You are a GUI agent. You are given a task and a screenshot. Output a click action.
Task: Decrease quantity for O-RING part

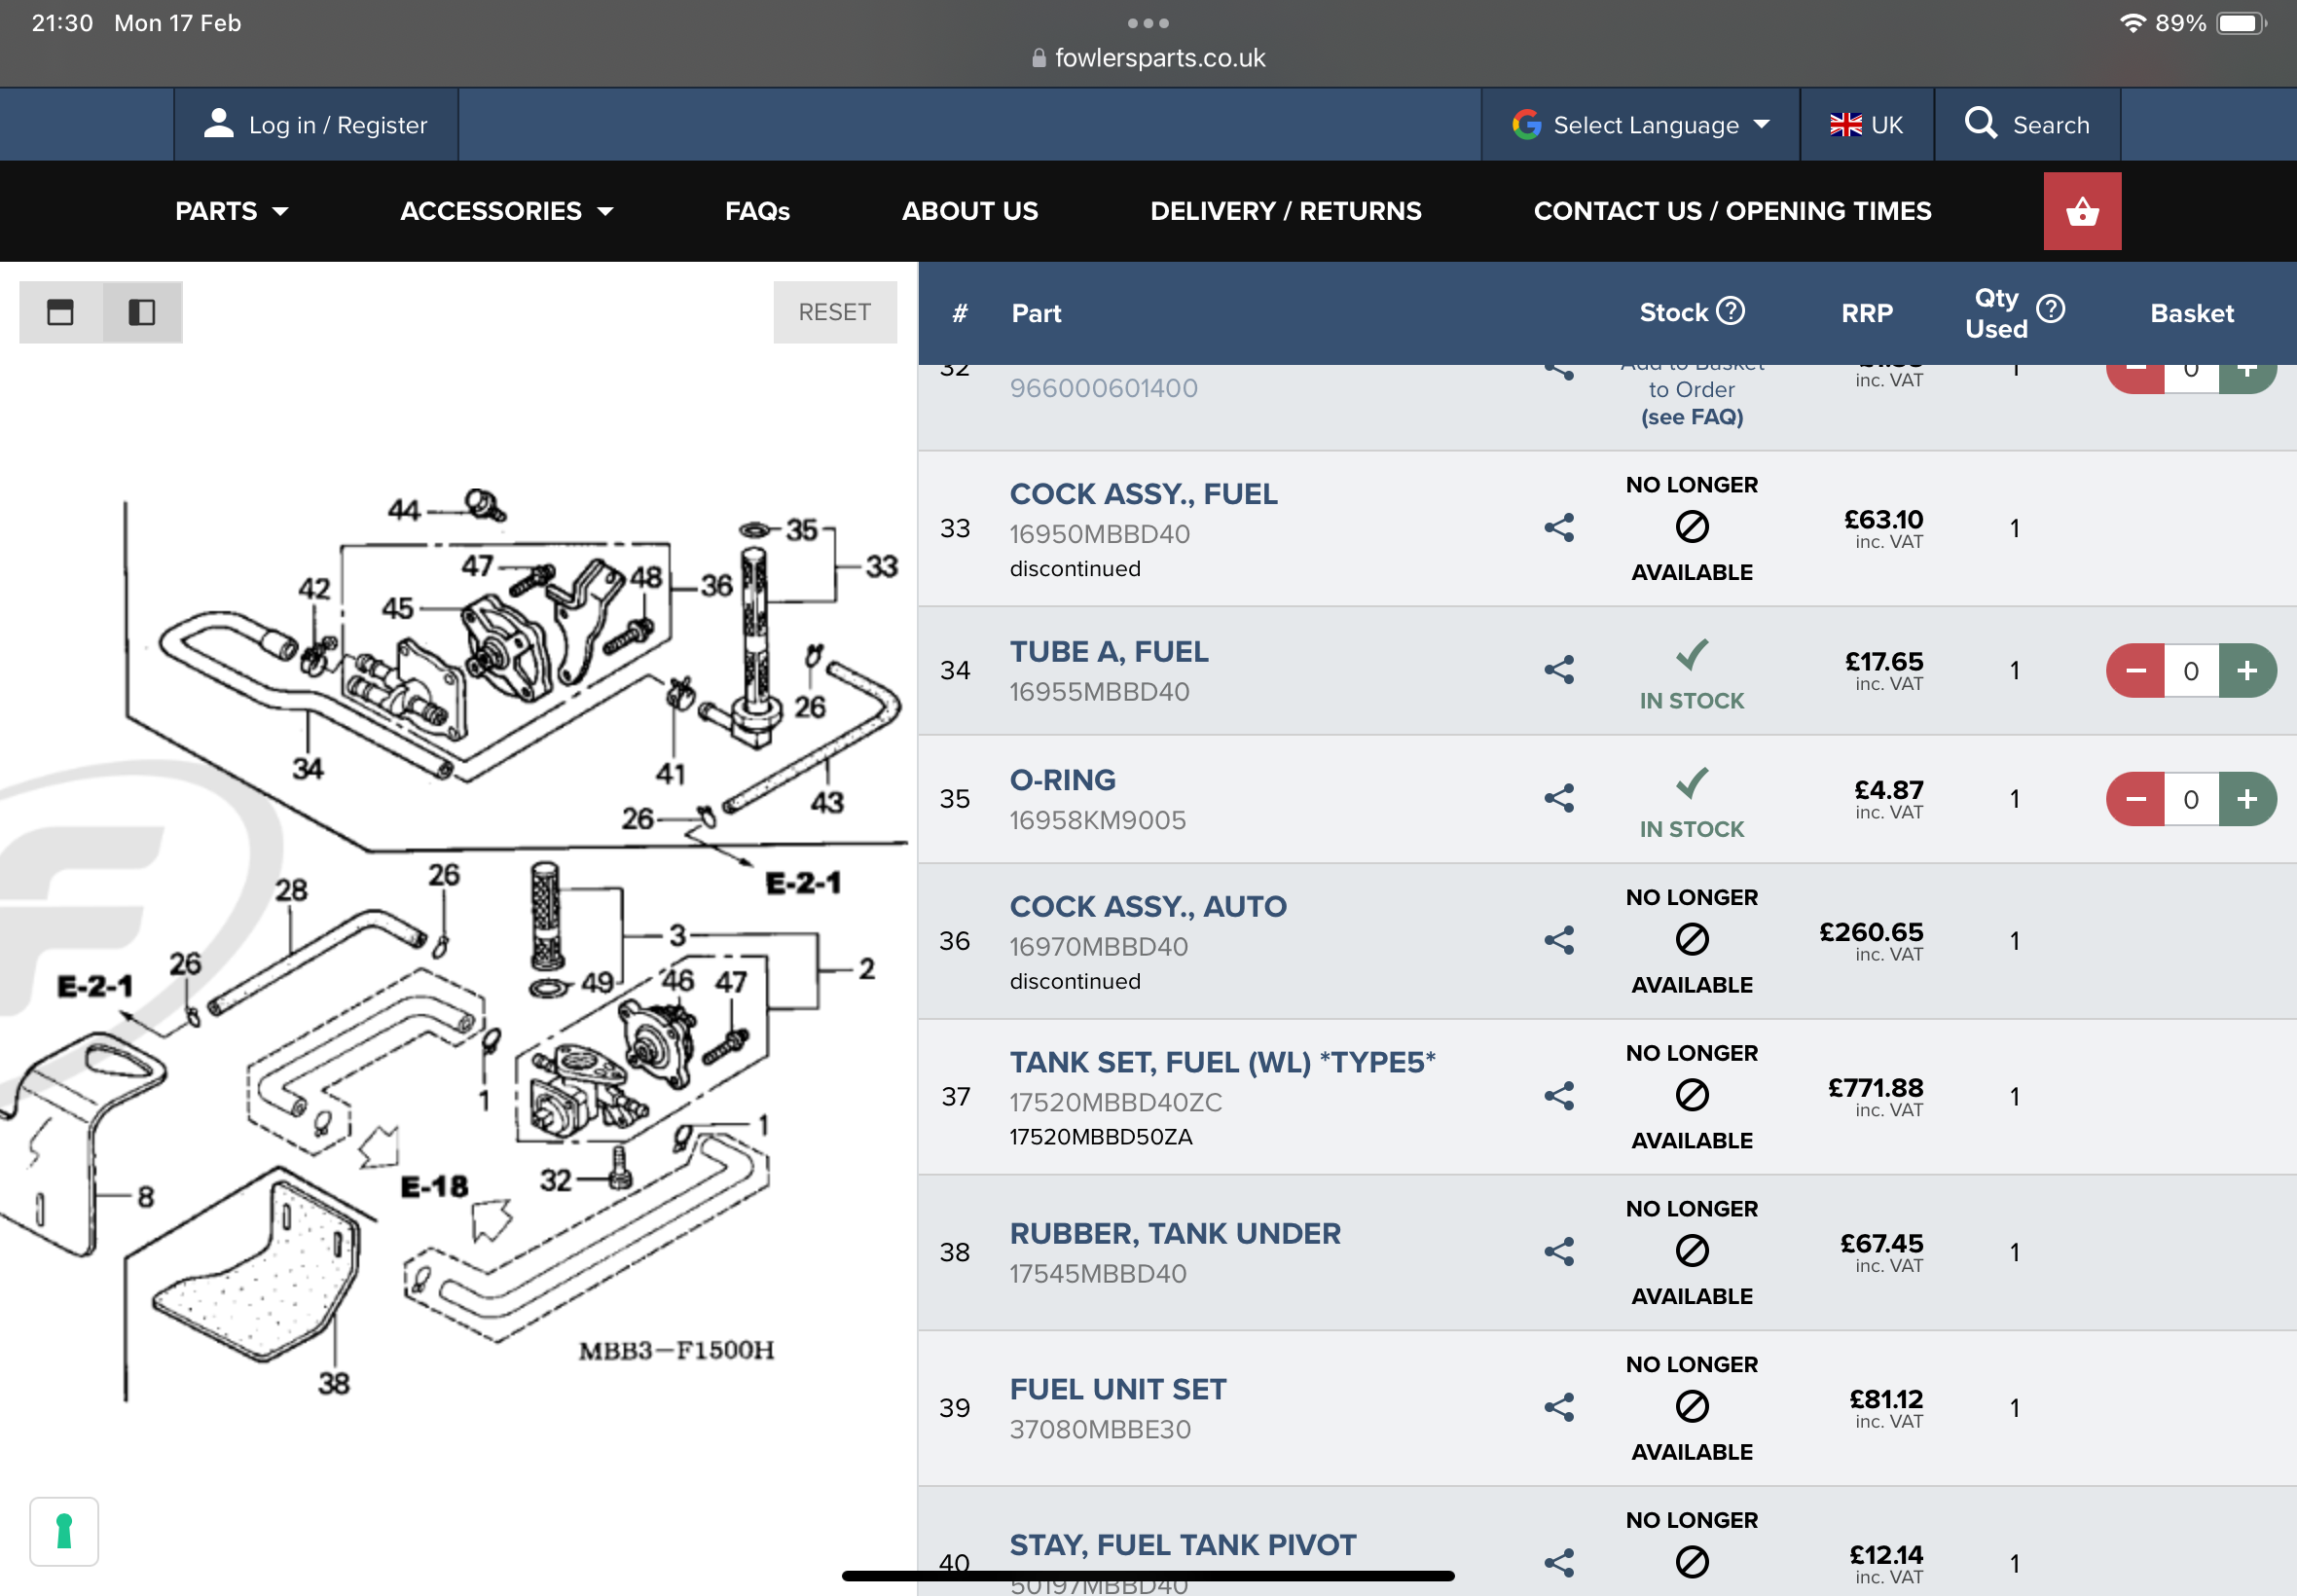pyautogui.click(x=2136, y=799)
